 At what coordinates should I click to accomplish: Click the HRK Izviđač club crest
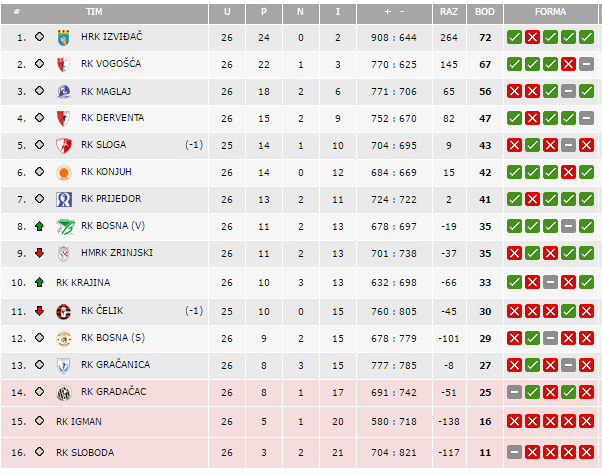pyautogui.click(x=64, y=37)
